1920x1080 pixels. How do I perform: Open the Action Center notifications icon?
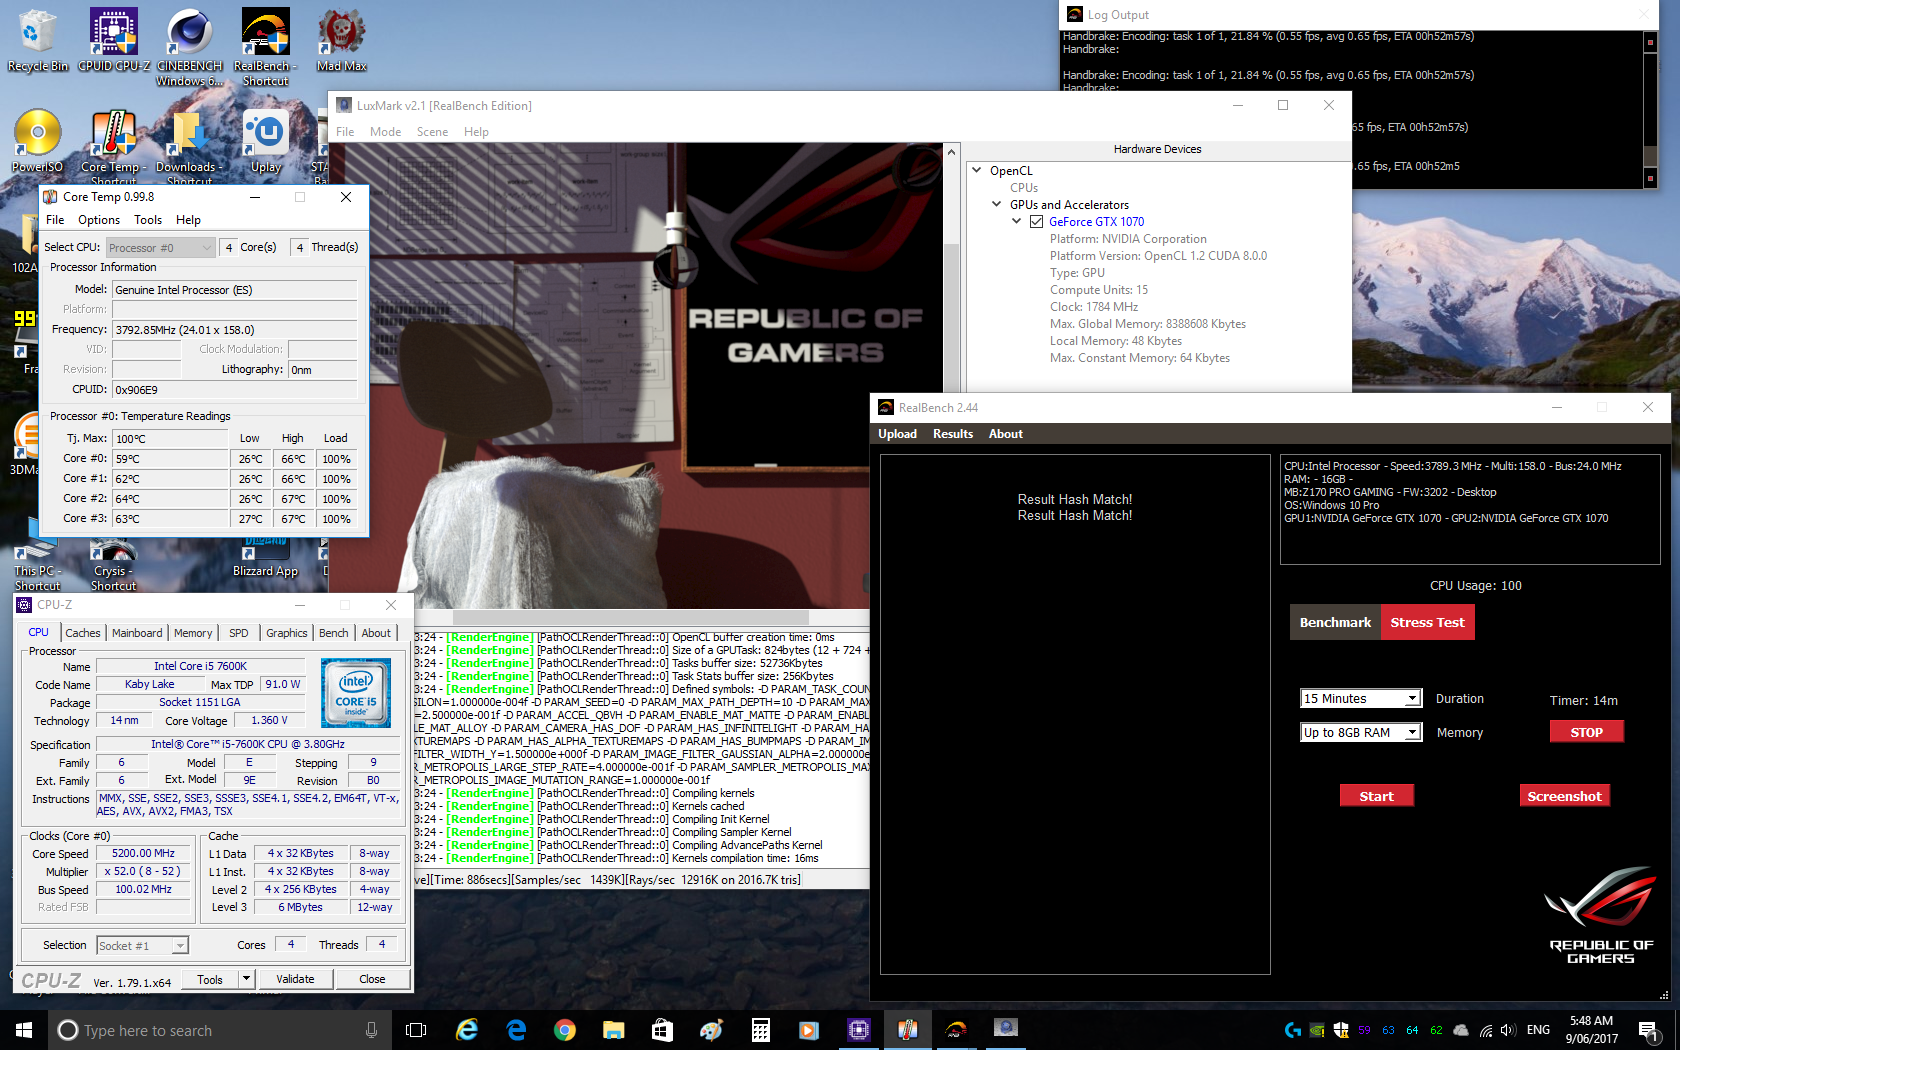[x=1648, y=1030]
